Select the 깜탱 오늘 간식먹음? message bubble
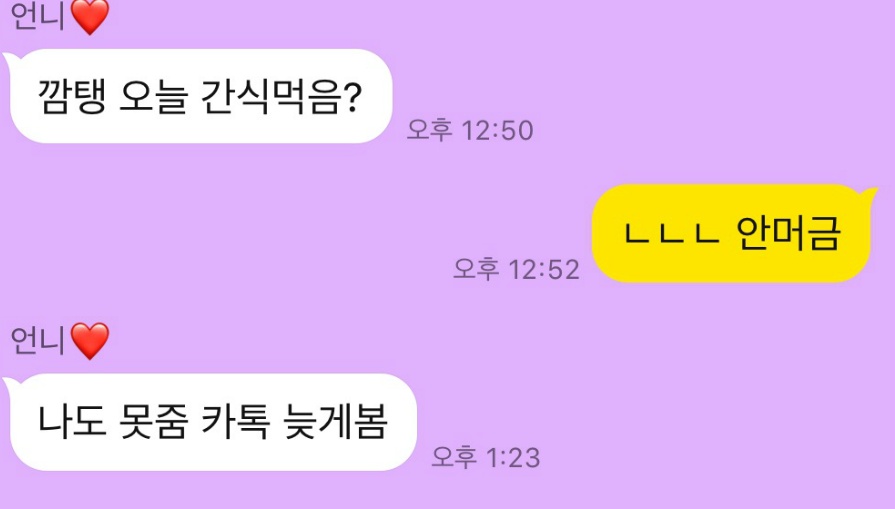Viewport: 895px width, 509px height. [x=199, y=96]
